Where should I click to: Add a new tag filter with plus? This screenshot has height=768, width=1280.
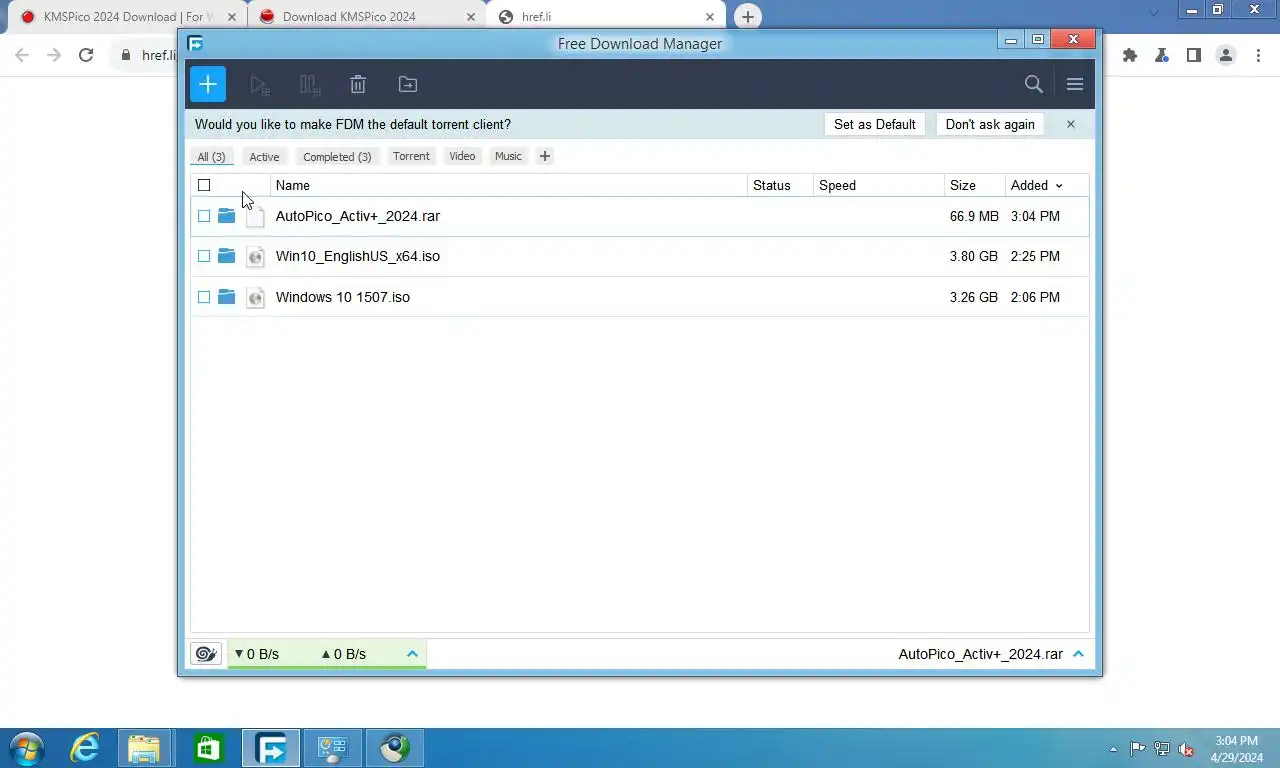[x=544, y=156]
